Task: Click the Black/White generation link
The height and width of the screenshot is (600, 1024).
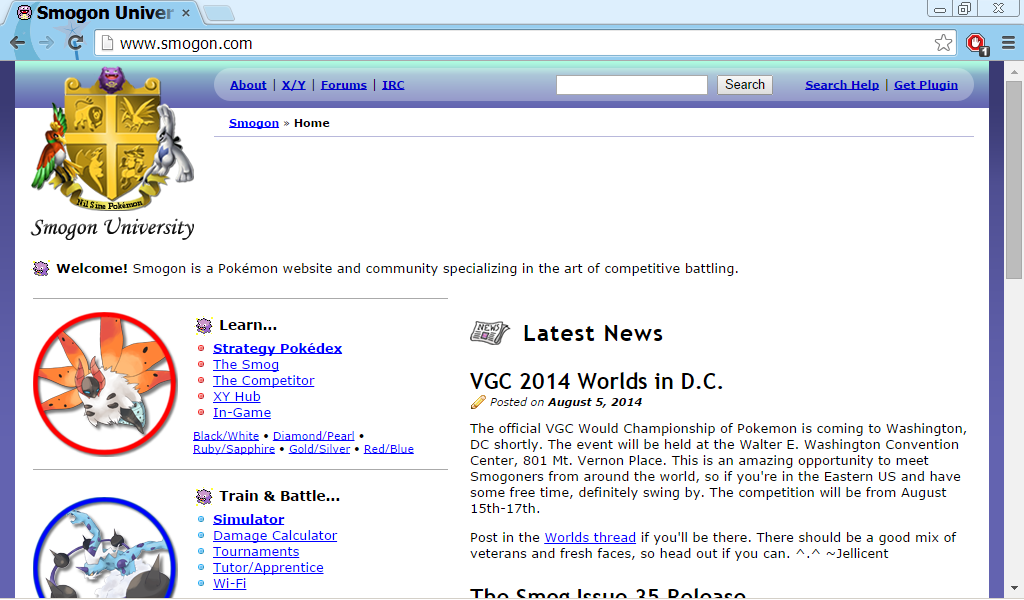Action: [x=226, y=435]
